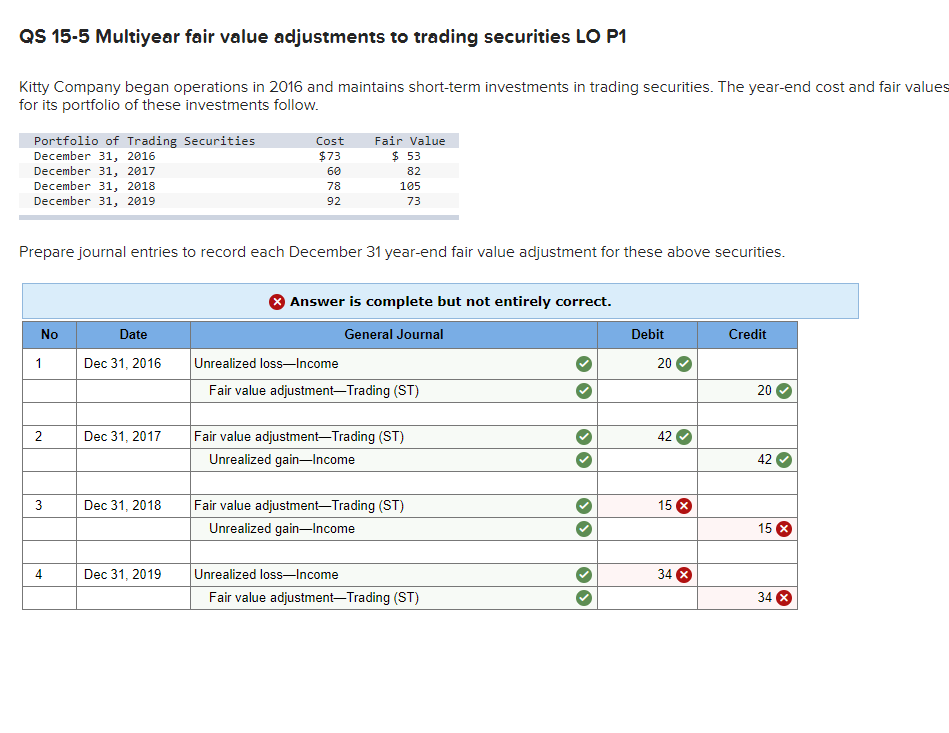Click green check beside 2016 credit 20

784,391
